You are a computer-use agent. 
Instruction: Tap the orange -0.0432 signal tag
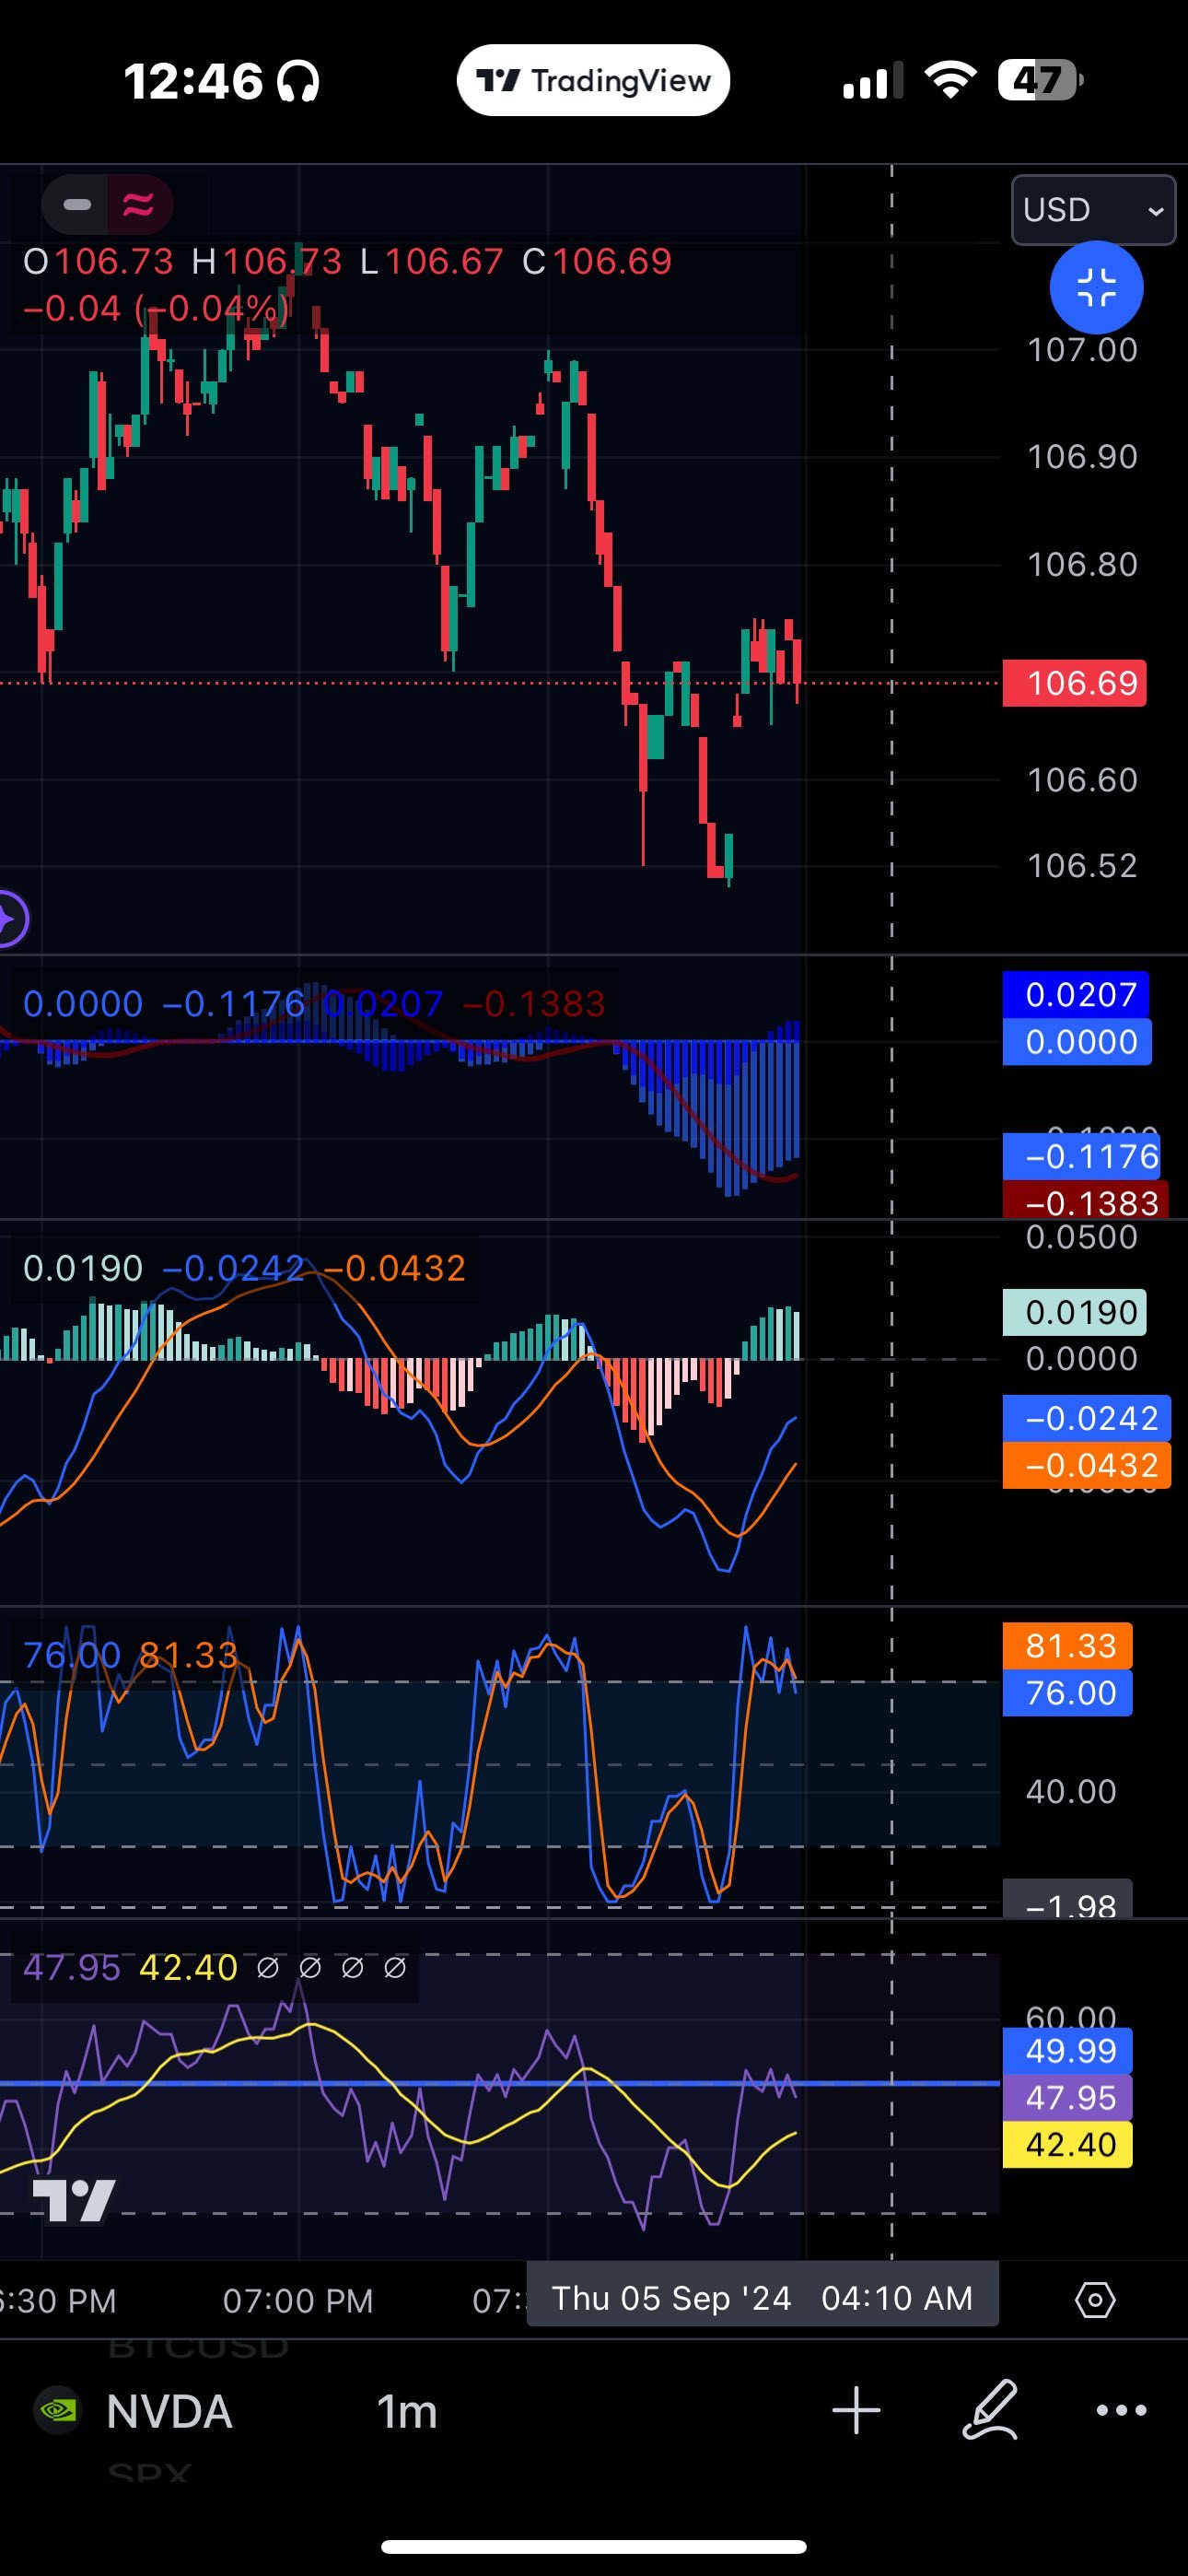pos(1086,1465)
